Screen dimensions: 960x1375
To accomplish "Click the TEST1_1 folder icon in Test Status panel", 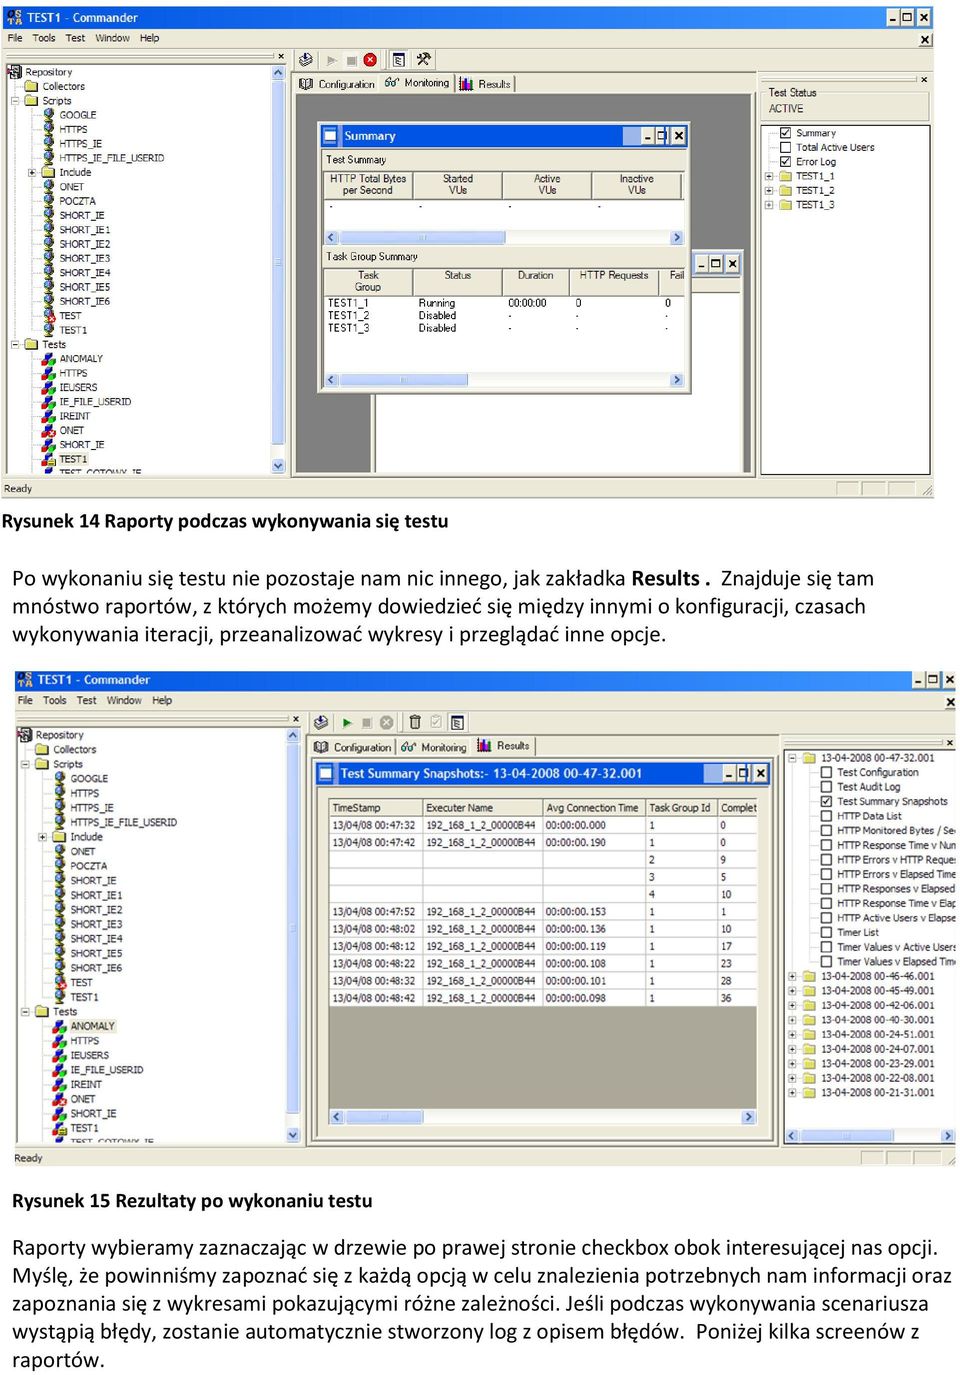I will tap(786, 176).
